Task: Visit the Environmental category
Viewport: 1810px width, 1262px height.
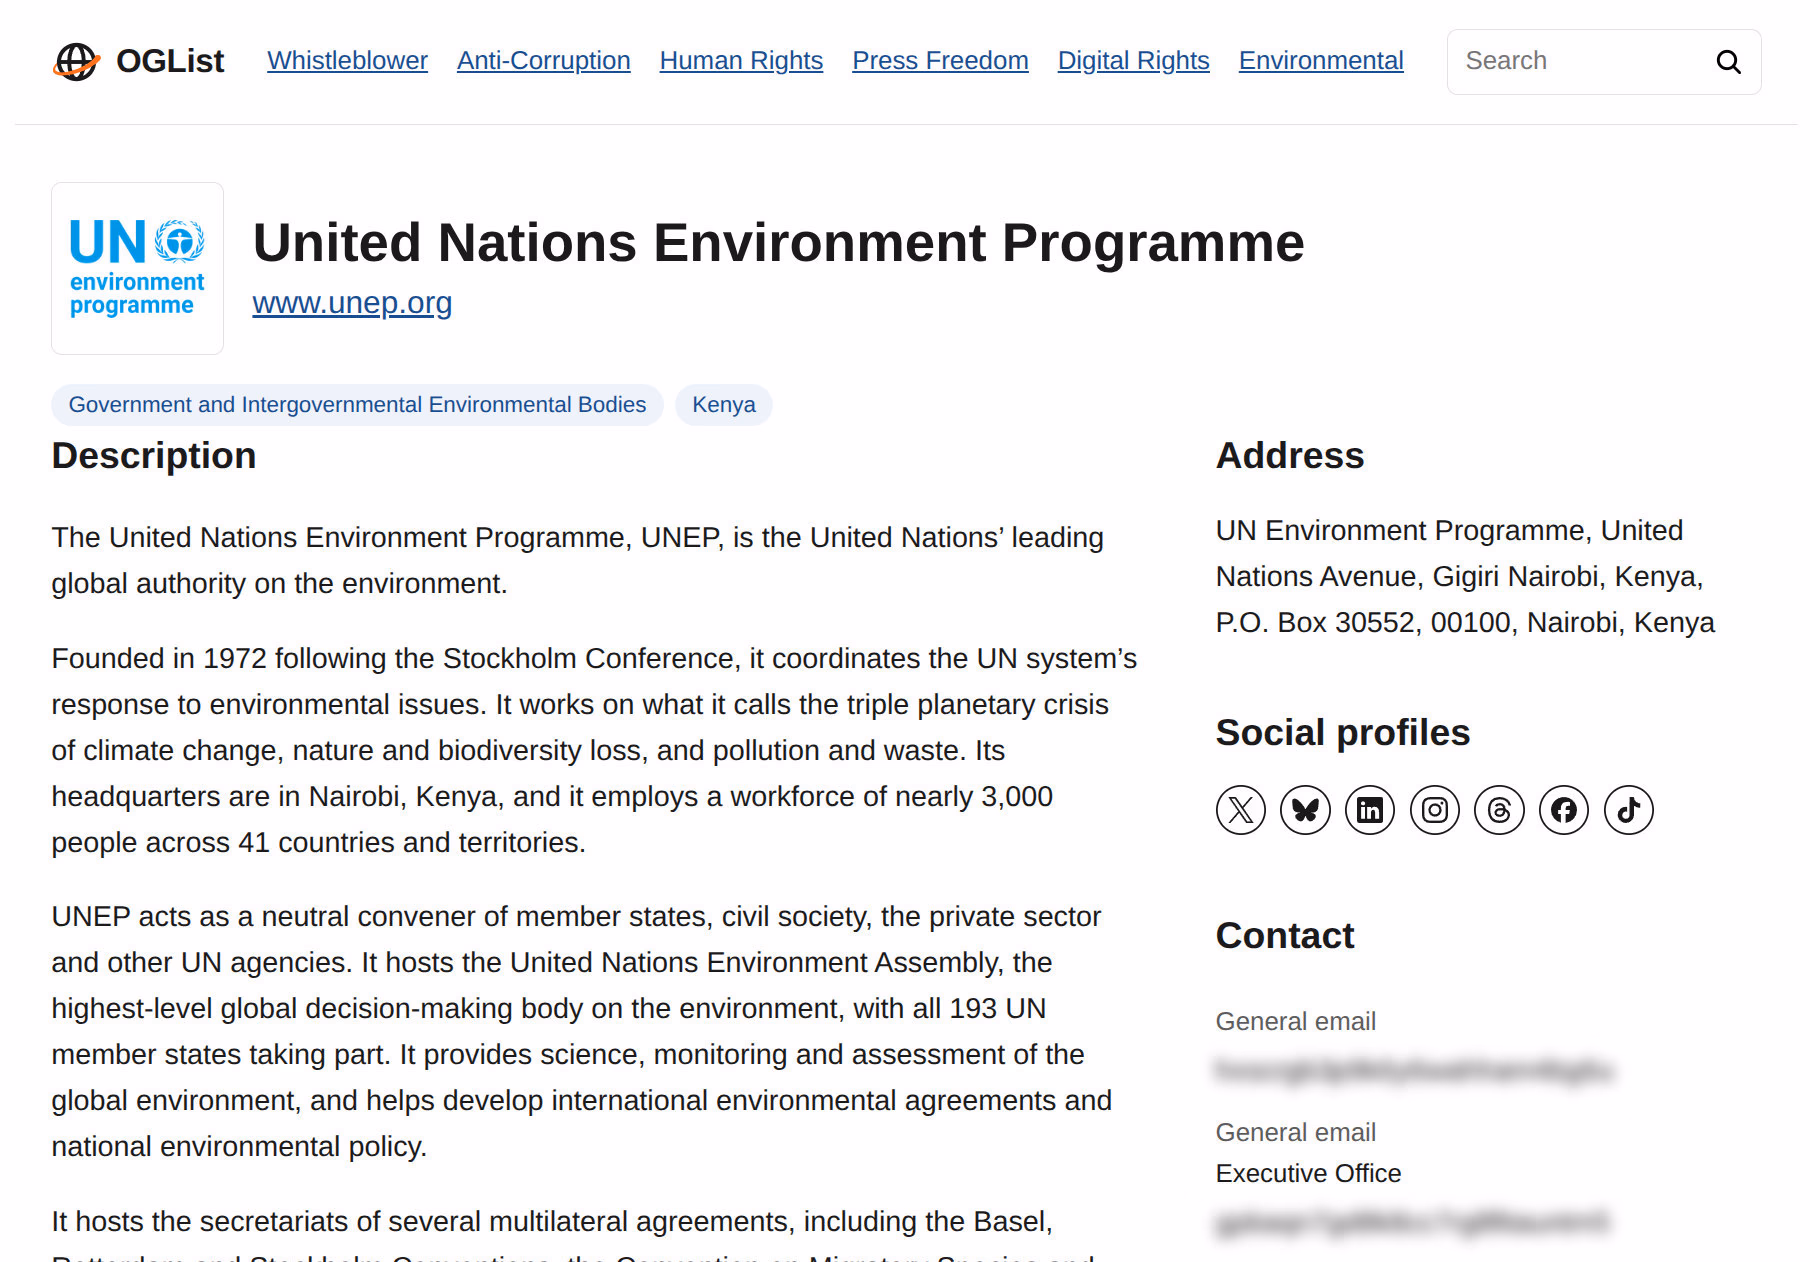Action: tap(1321, 61)
